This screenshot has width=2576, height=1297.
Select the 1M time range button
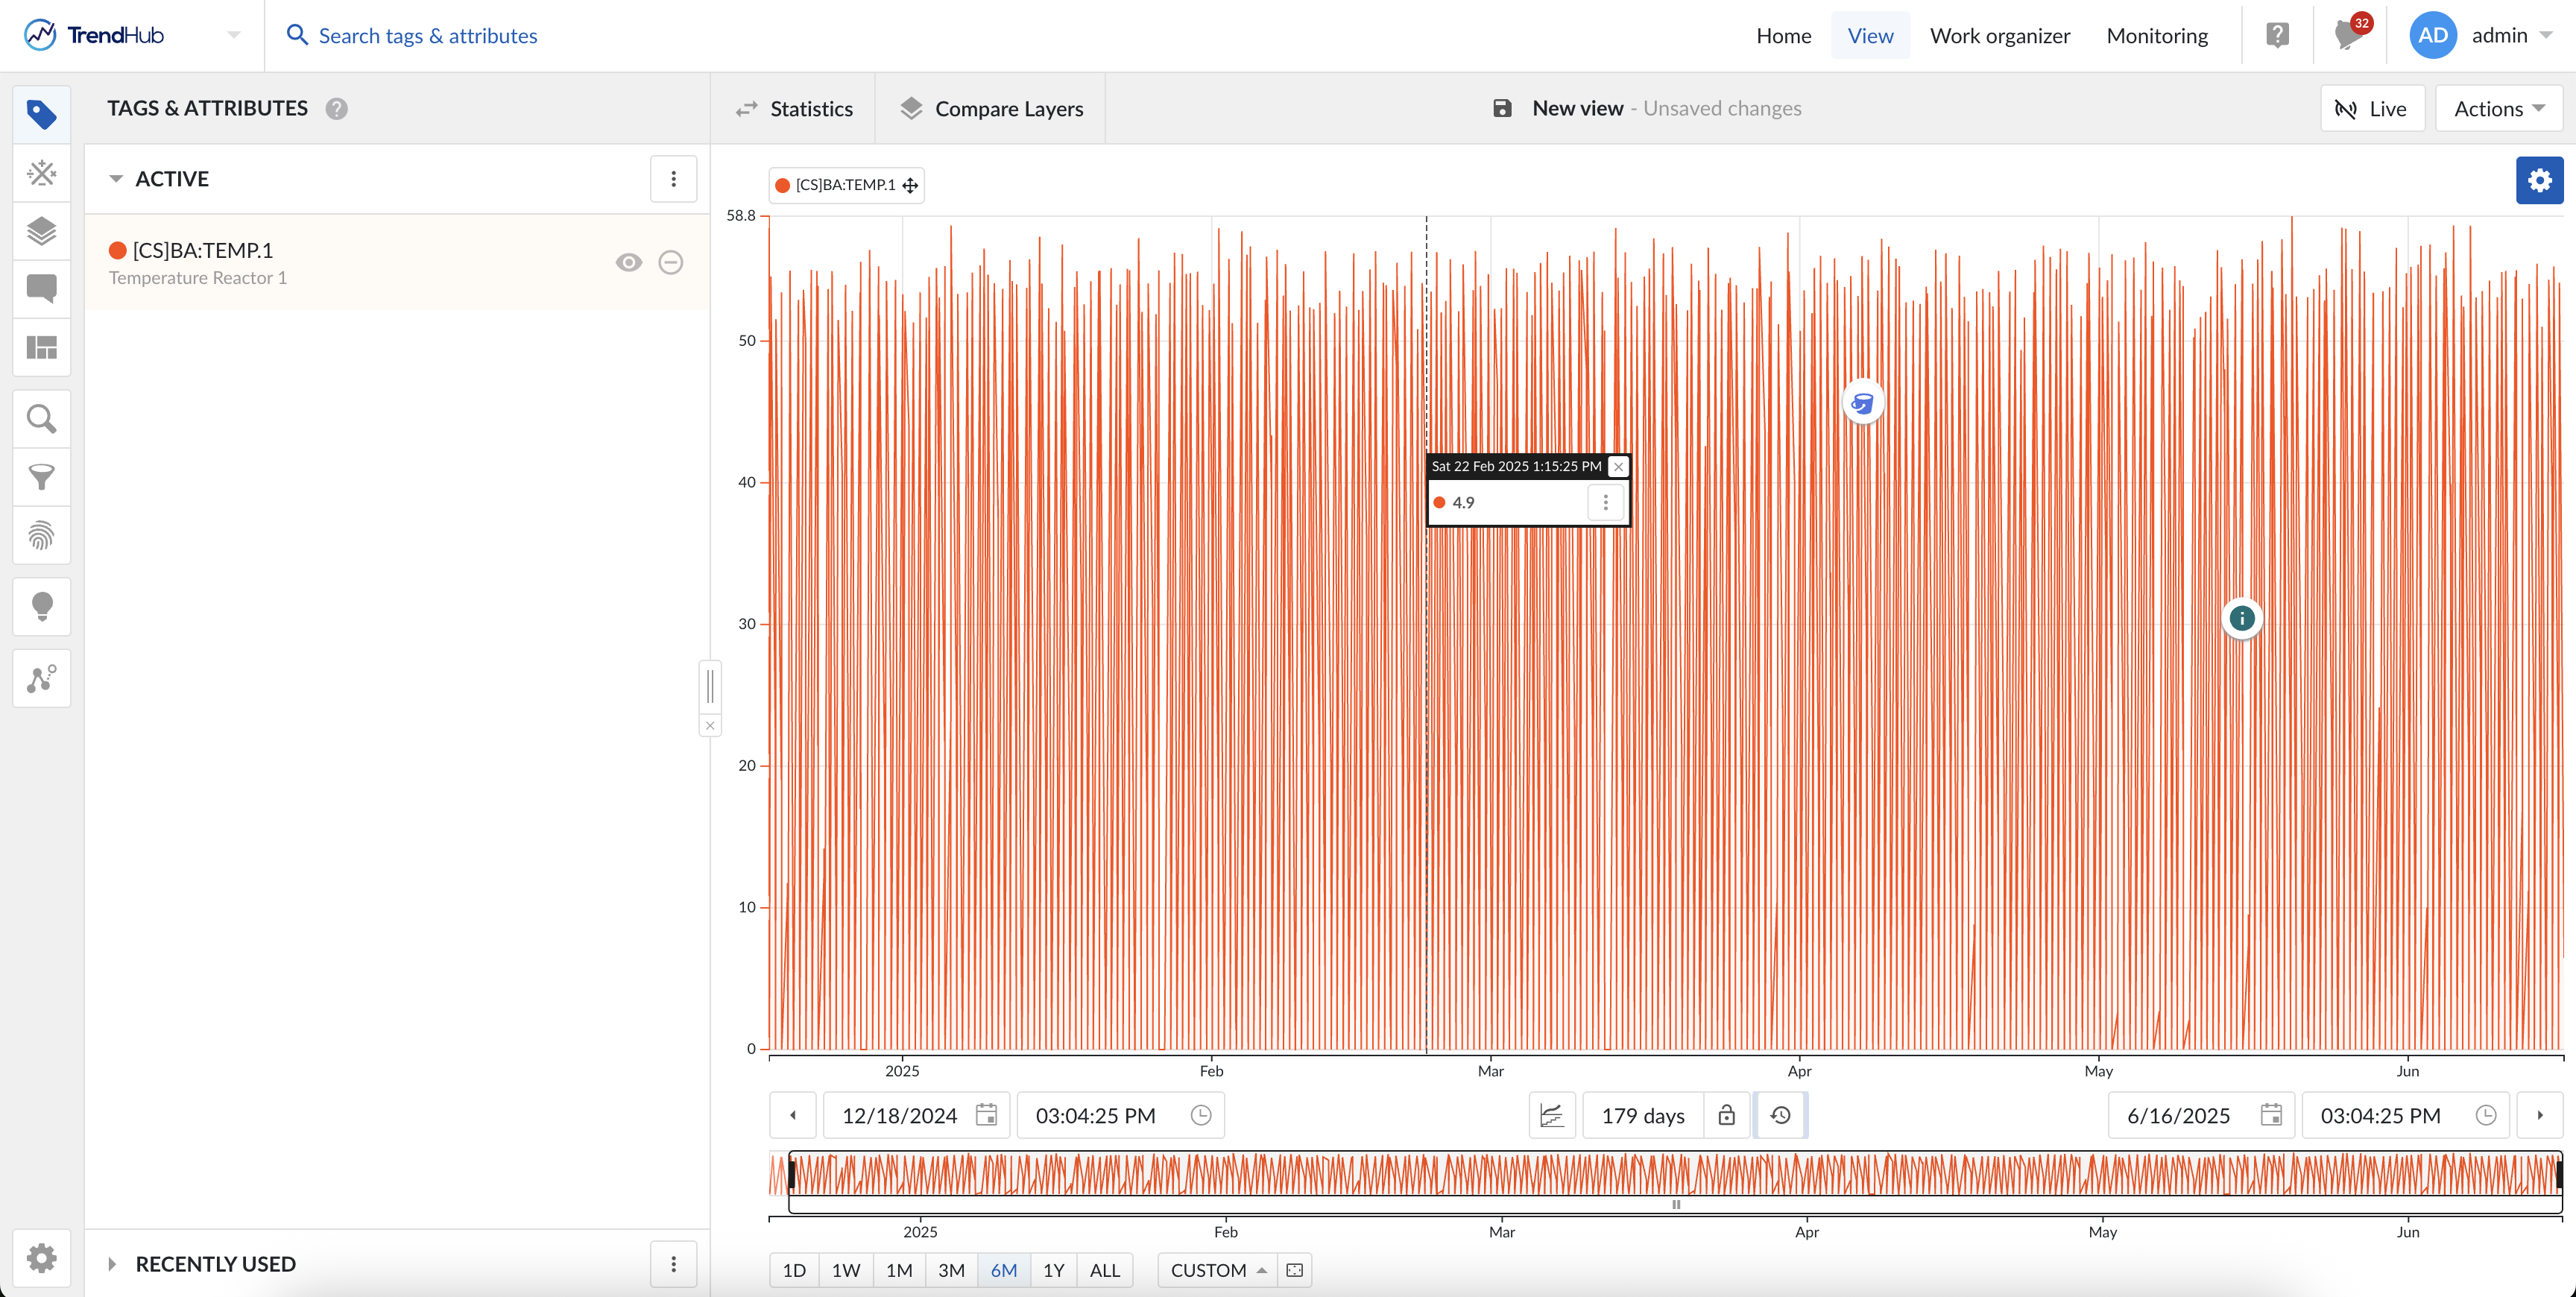[x=898, y=1270]
